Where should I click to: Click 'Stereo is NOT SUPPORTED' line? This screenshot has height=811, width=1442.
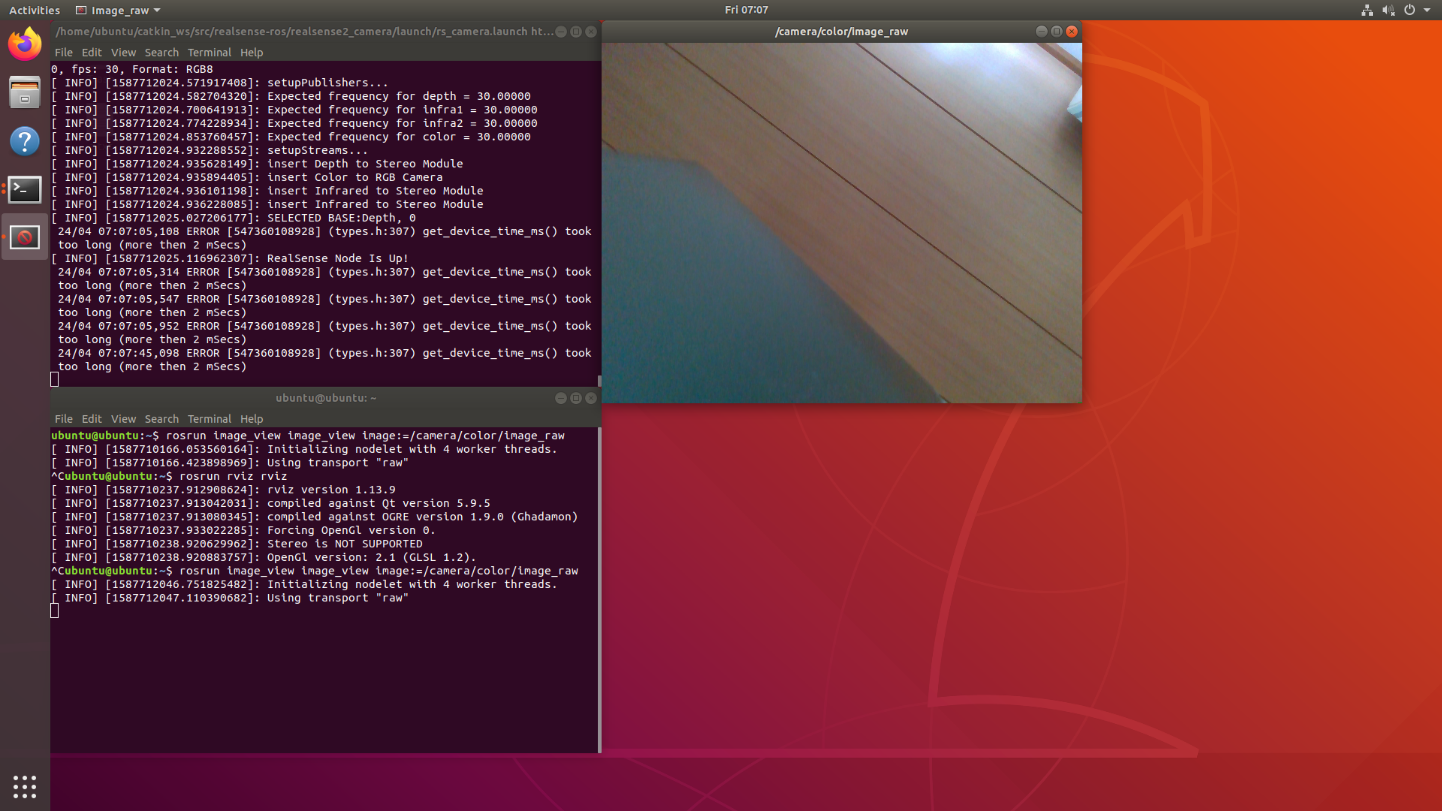click(x=237, y=544)
